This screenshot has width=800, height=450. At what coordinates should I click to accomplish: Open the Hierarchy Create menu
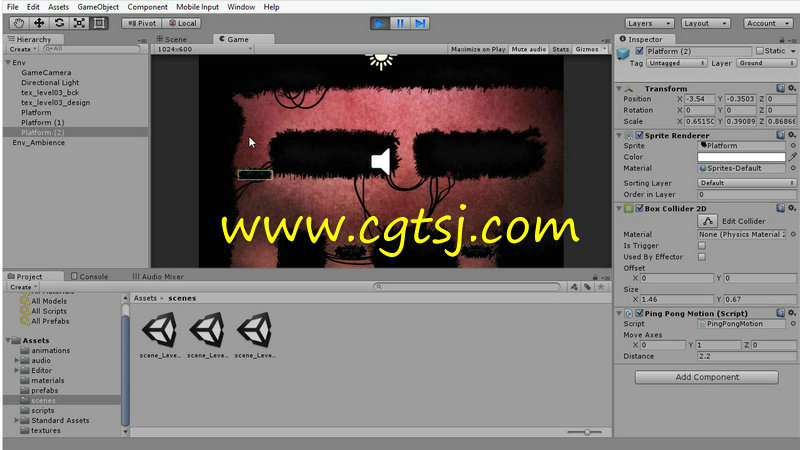(22, 49)
